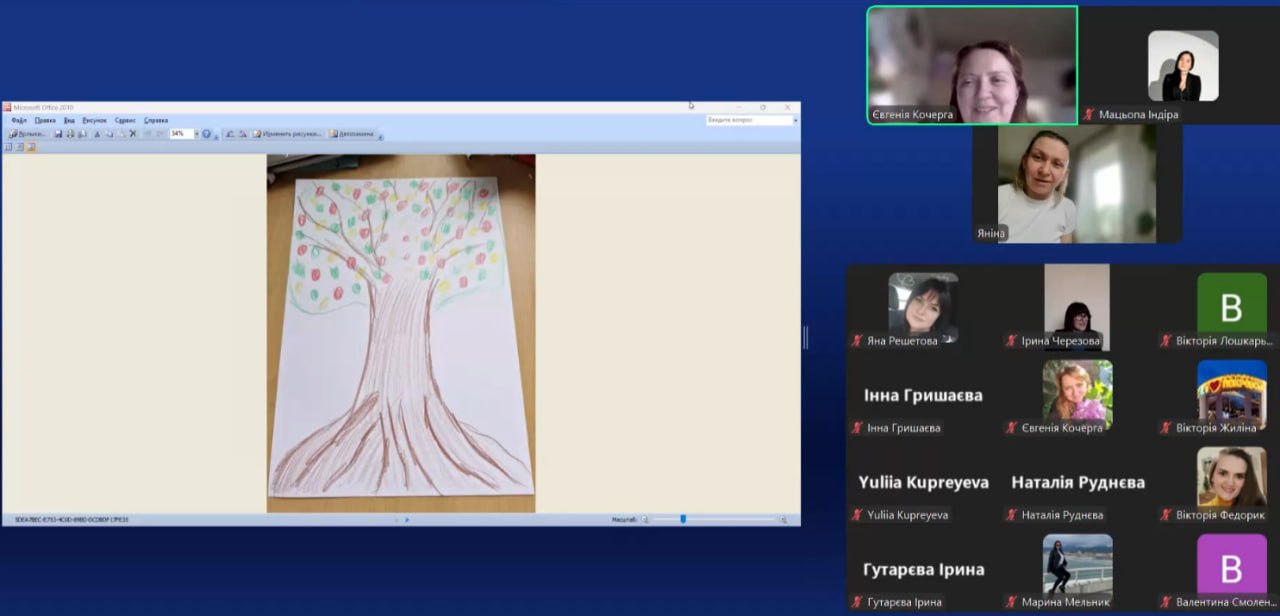Click the Print icon in the toolbar

pos(70,133)
